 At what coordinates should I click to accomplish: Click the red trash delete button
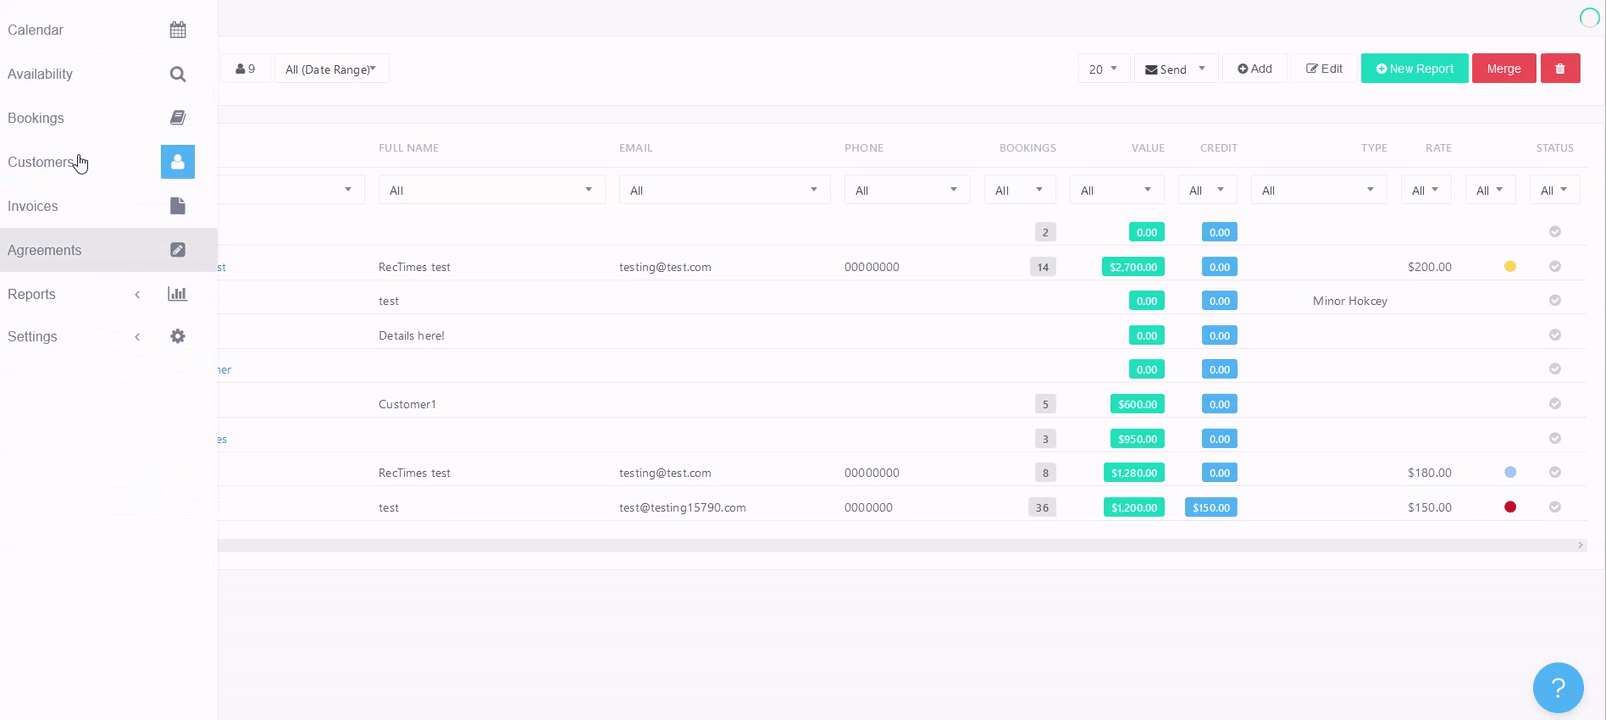pyautogui.click(x=1560, y=69)
